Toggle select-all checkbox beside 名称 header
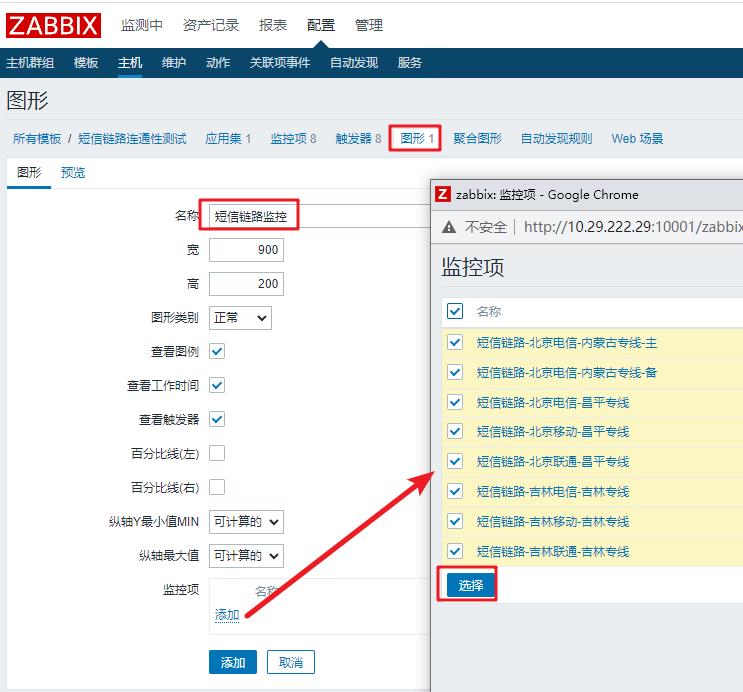 [455, 311]
